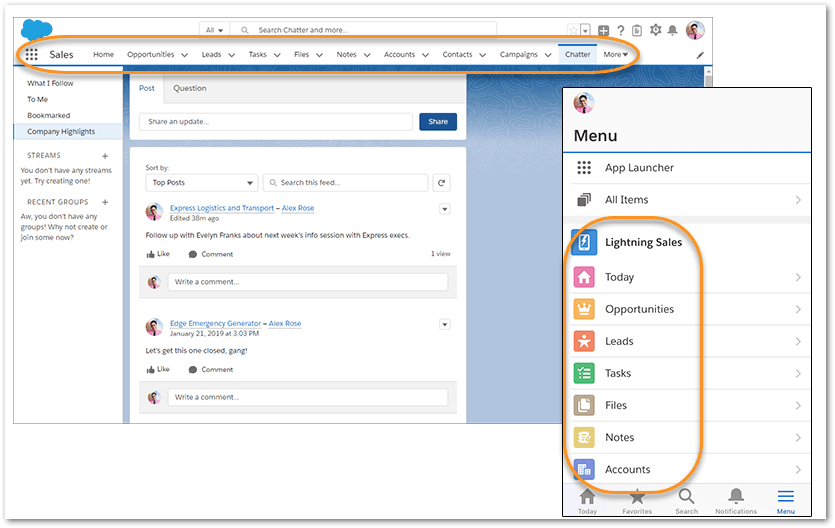Click the global actions plus icon
This screenshot has width=835, height=528.
point(603,30)
